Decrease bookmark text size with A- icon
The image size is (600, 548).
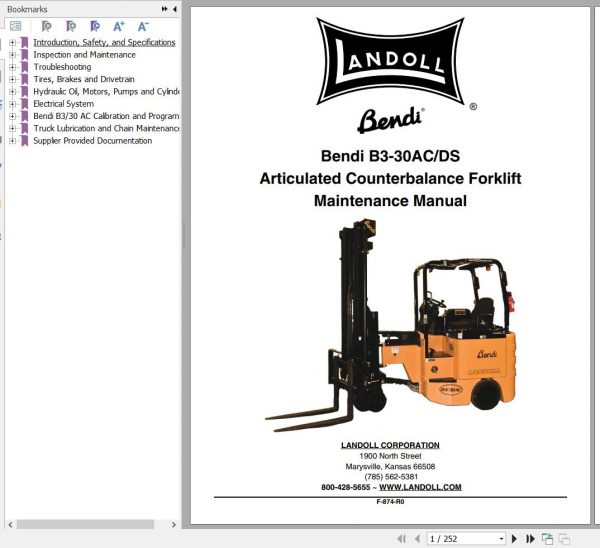point(143,26)
